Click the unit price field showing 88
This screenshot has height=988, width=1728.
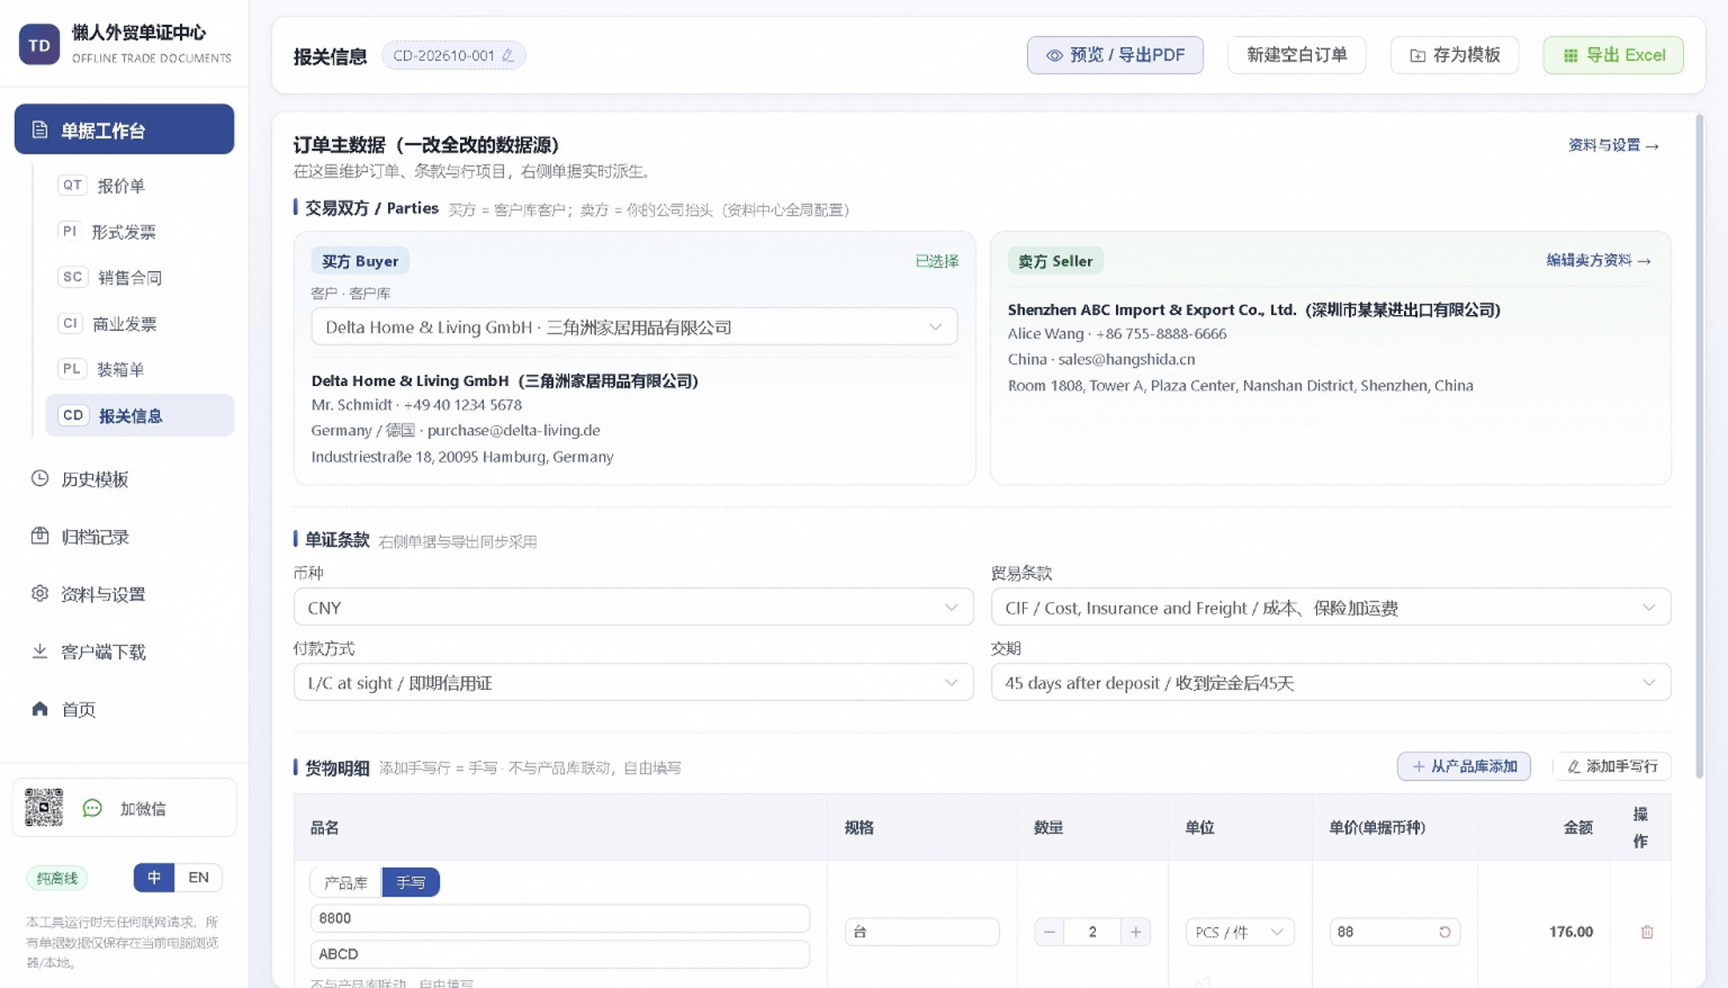point(1394,932)
